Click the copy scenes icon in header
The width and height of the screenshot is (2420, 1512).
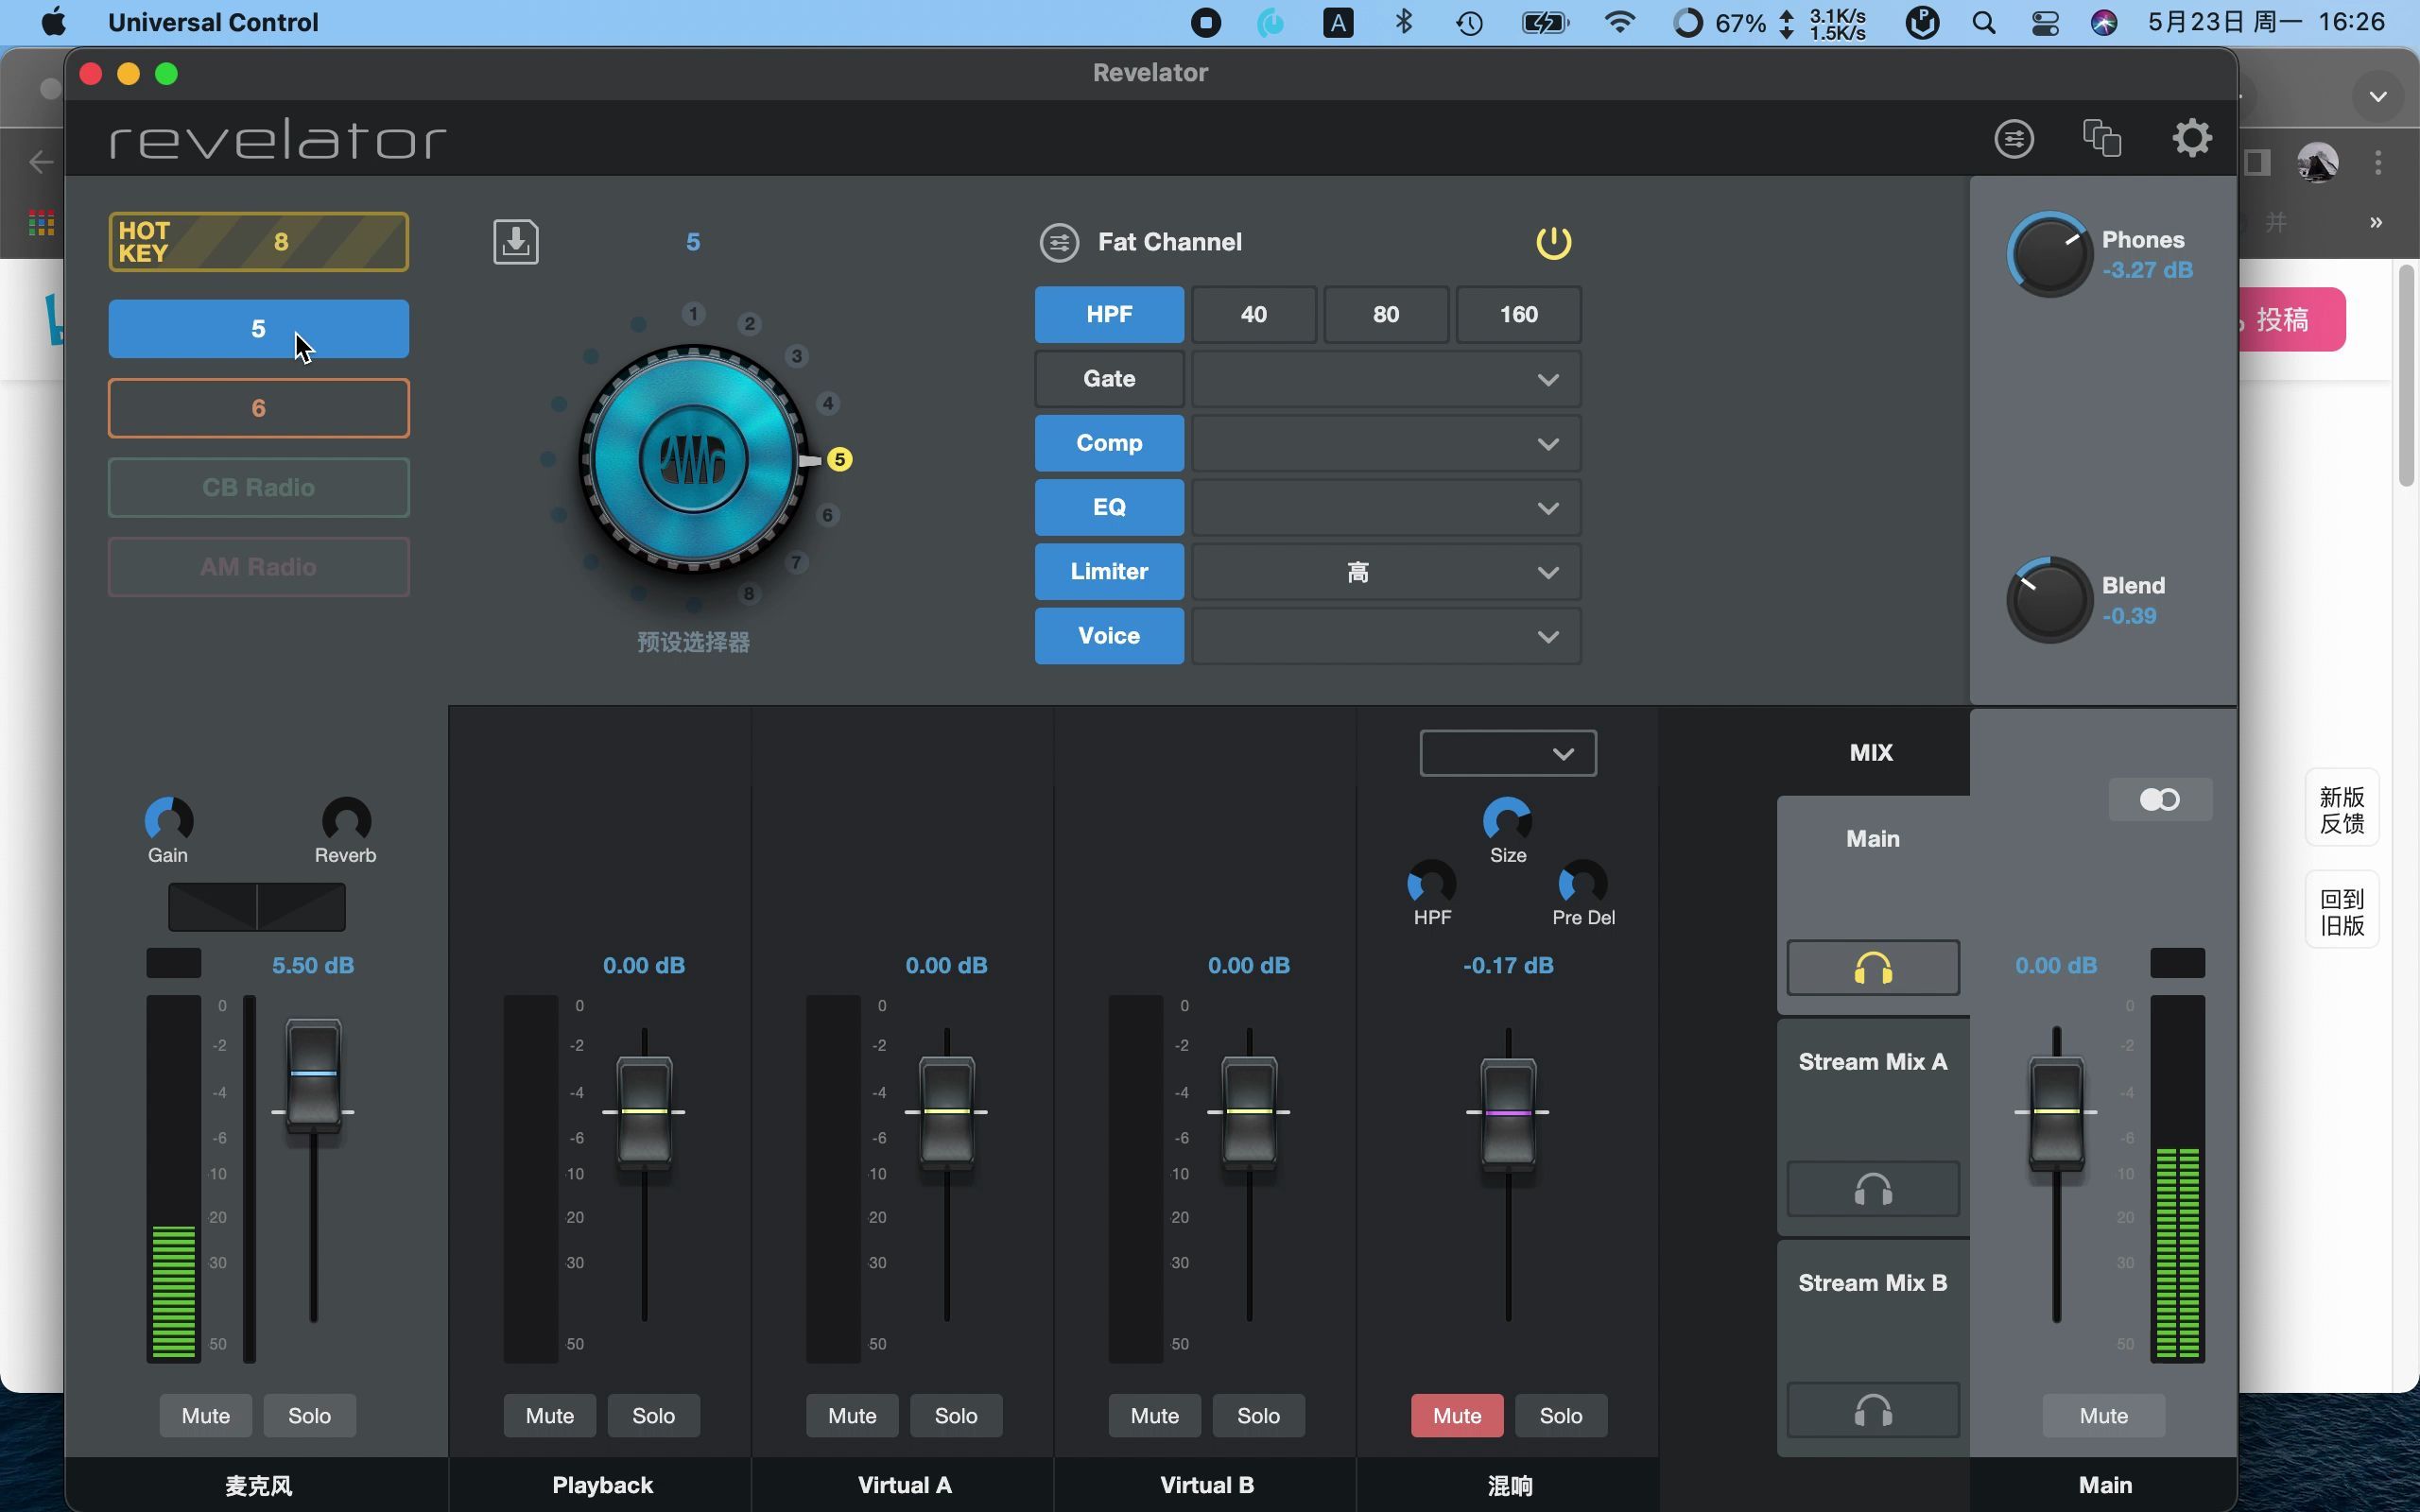[2102, 138]
